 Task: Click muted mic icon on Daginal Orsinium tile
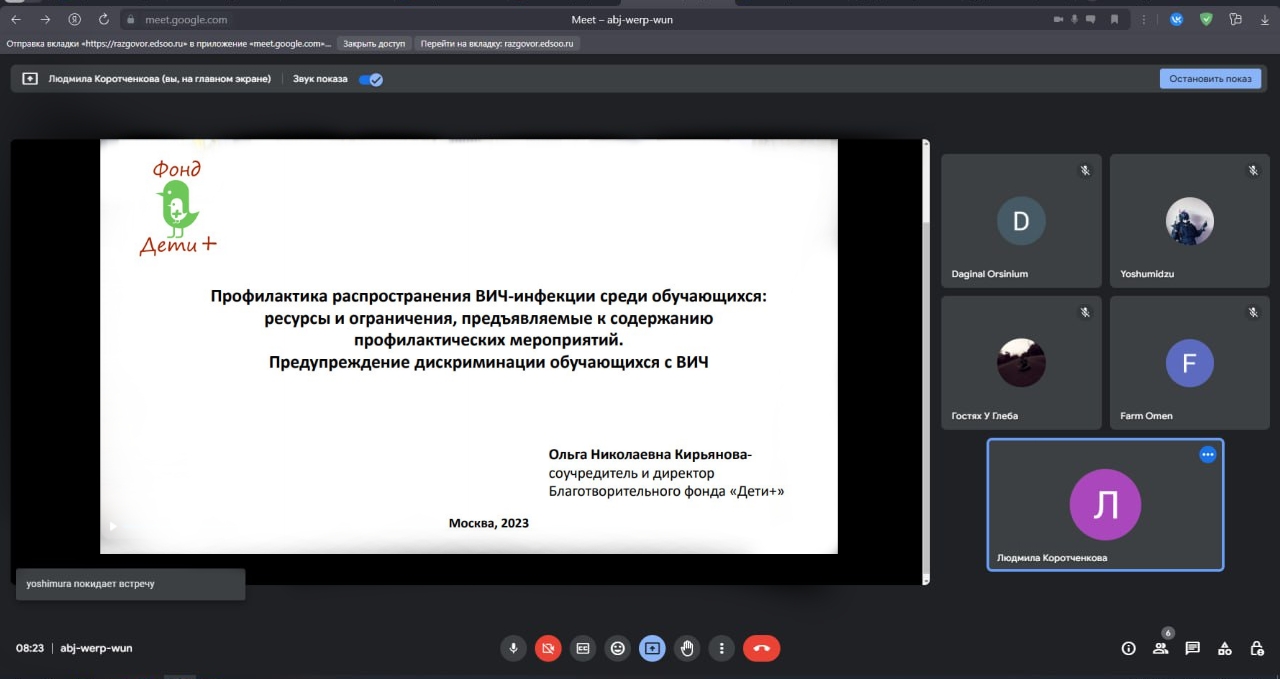pyautogui.click(x=1085, y=171)
